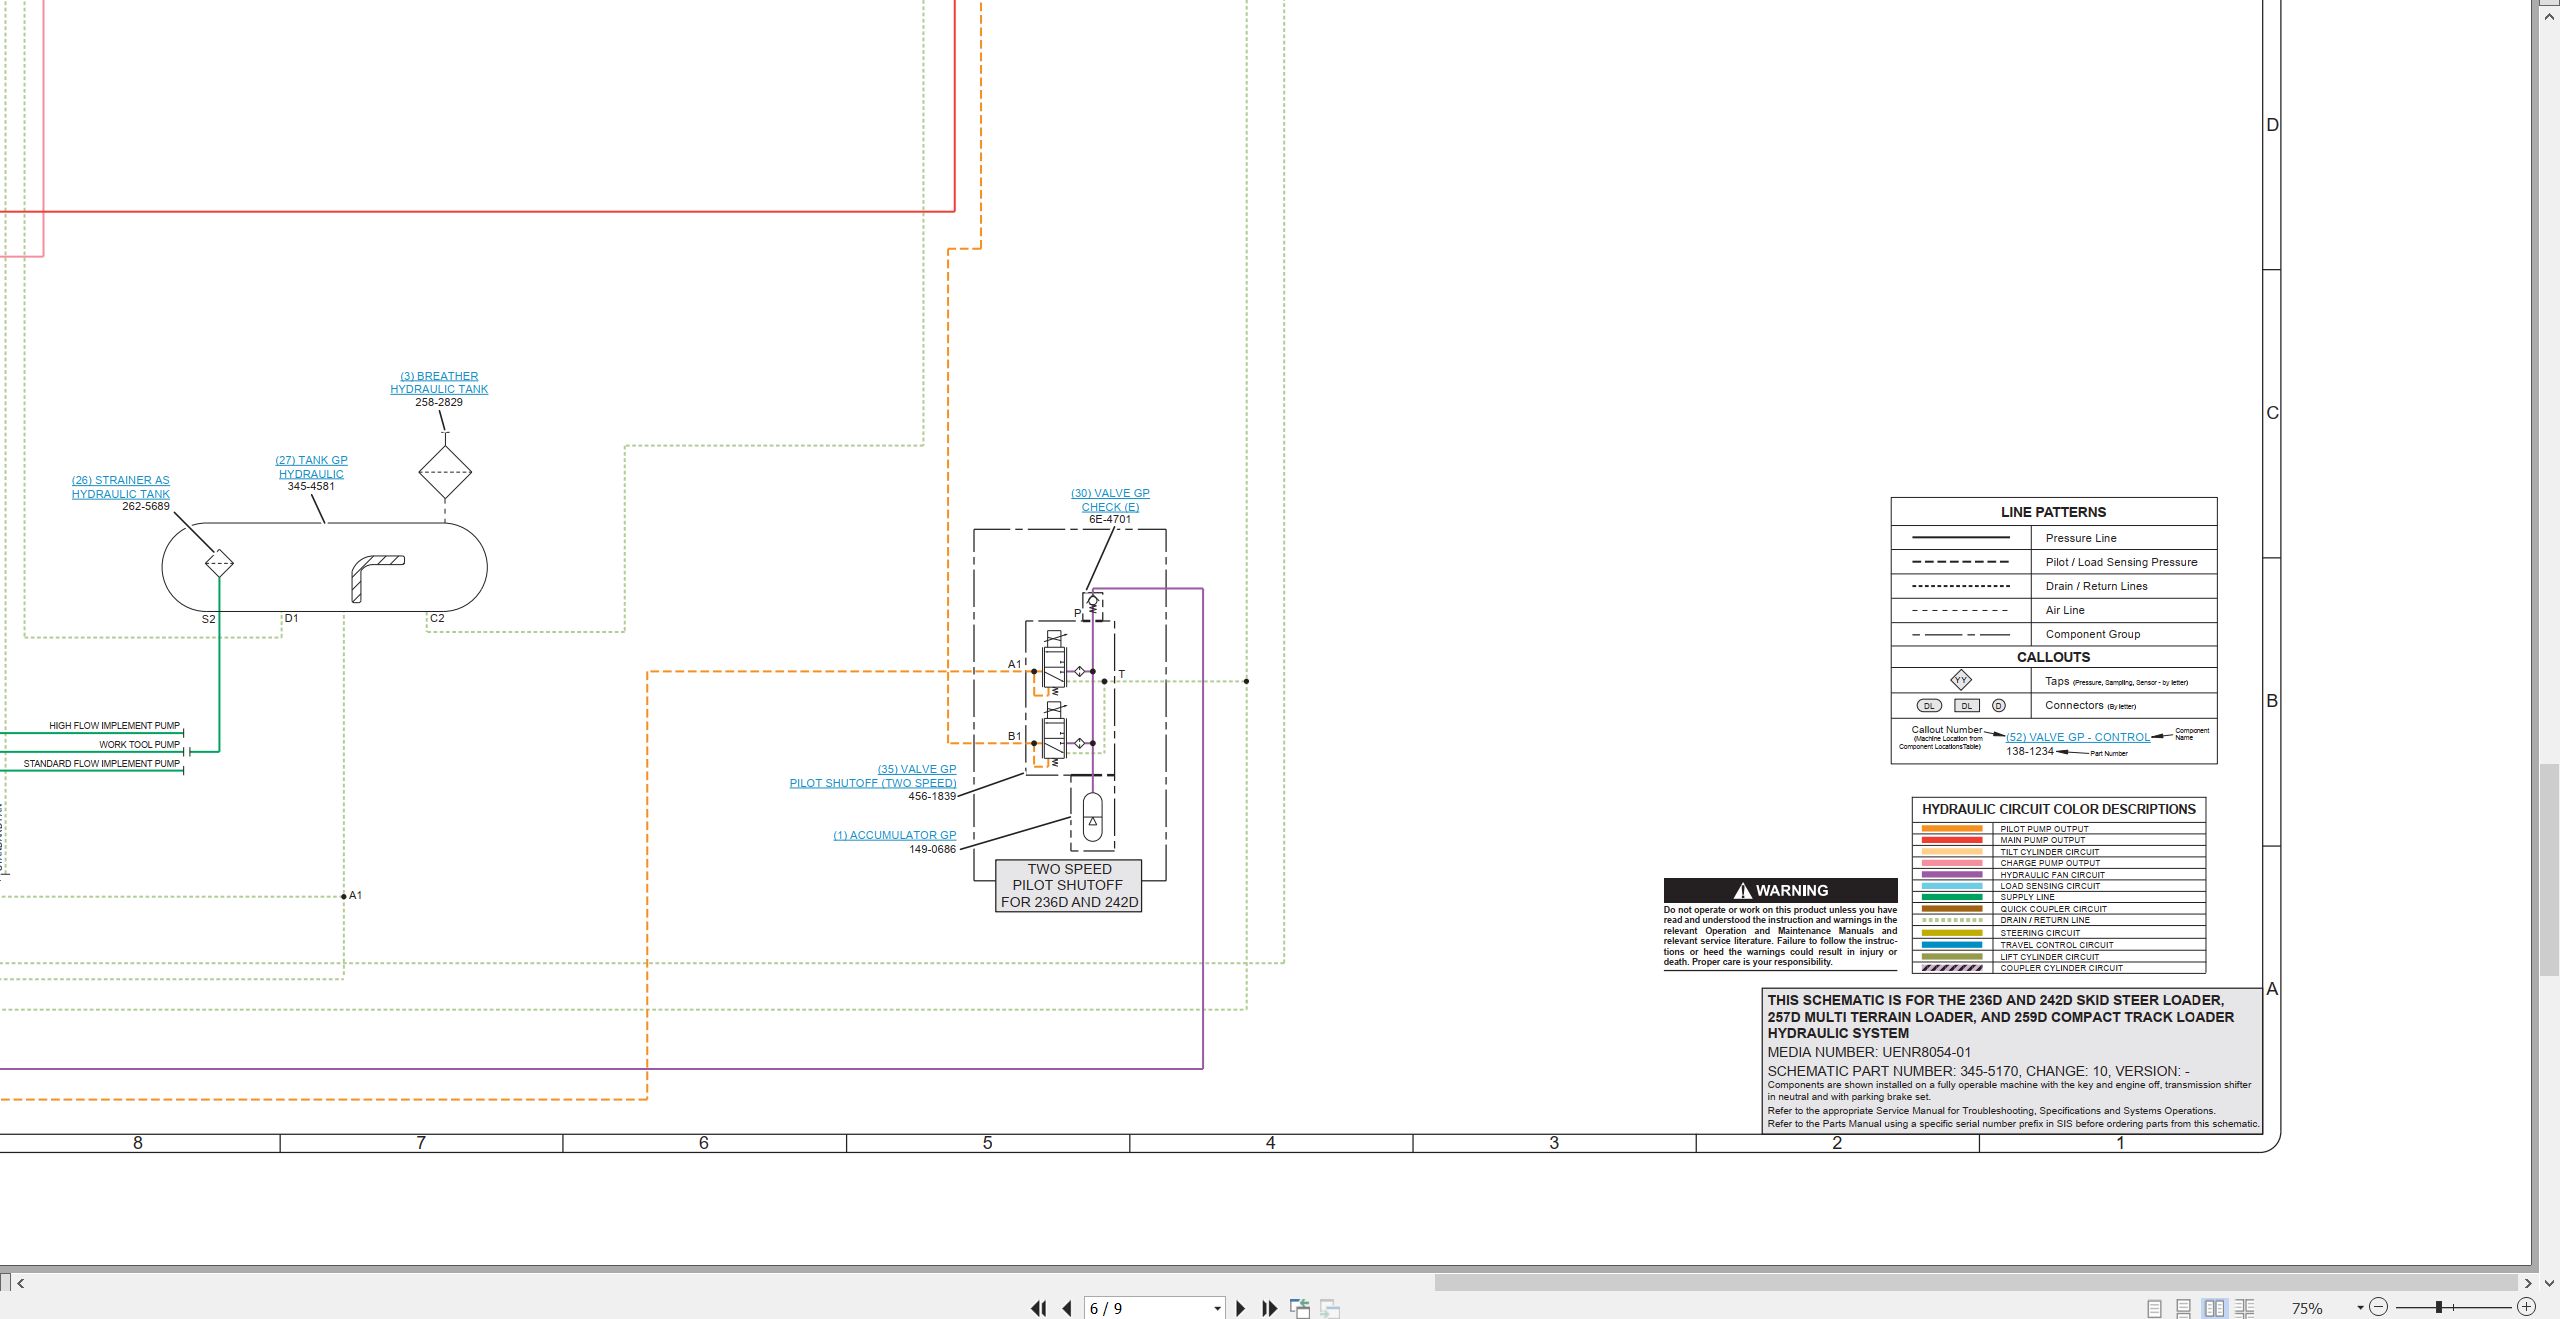The width and height of the screenshot is (2560, 1319).
Task: Switch to two-page facing view
Action: (x=2214, y=1308)
